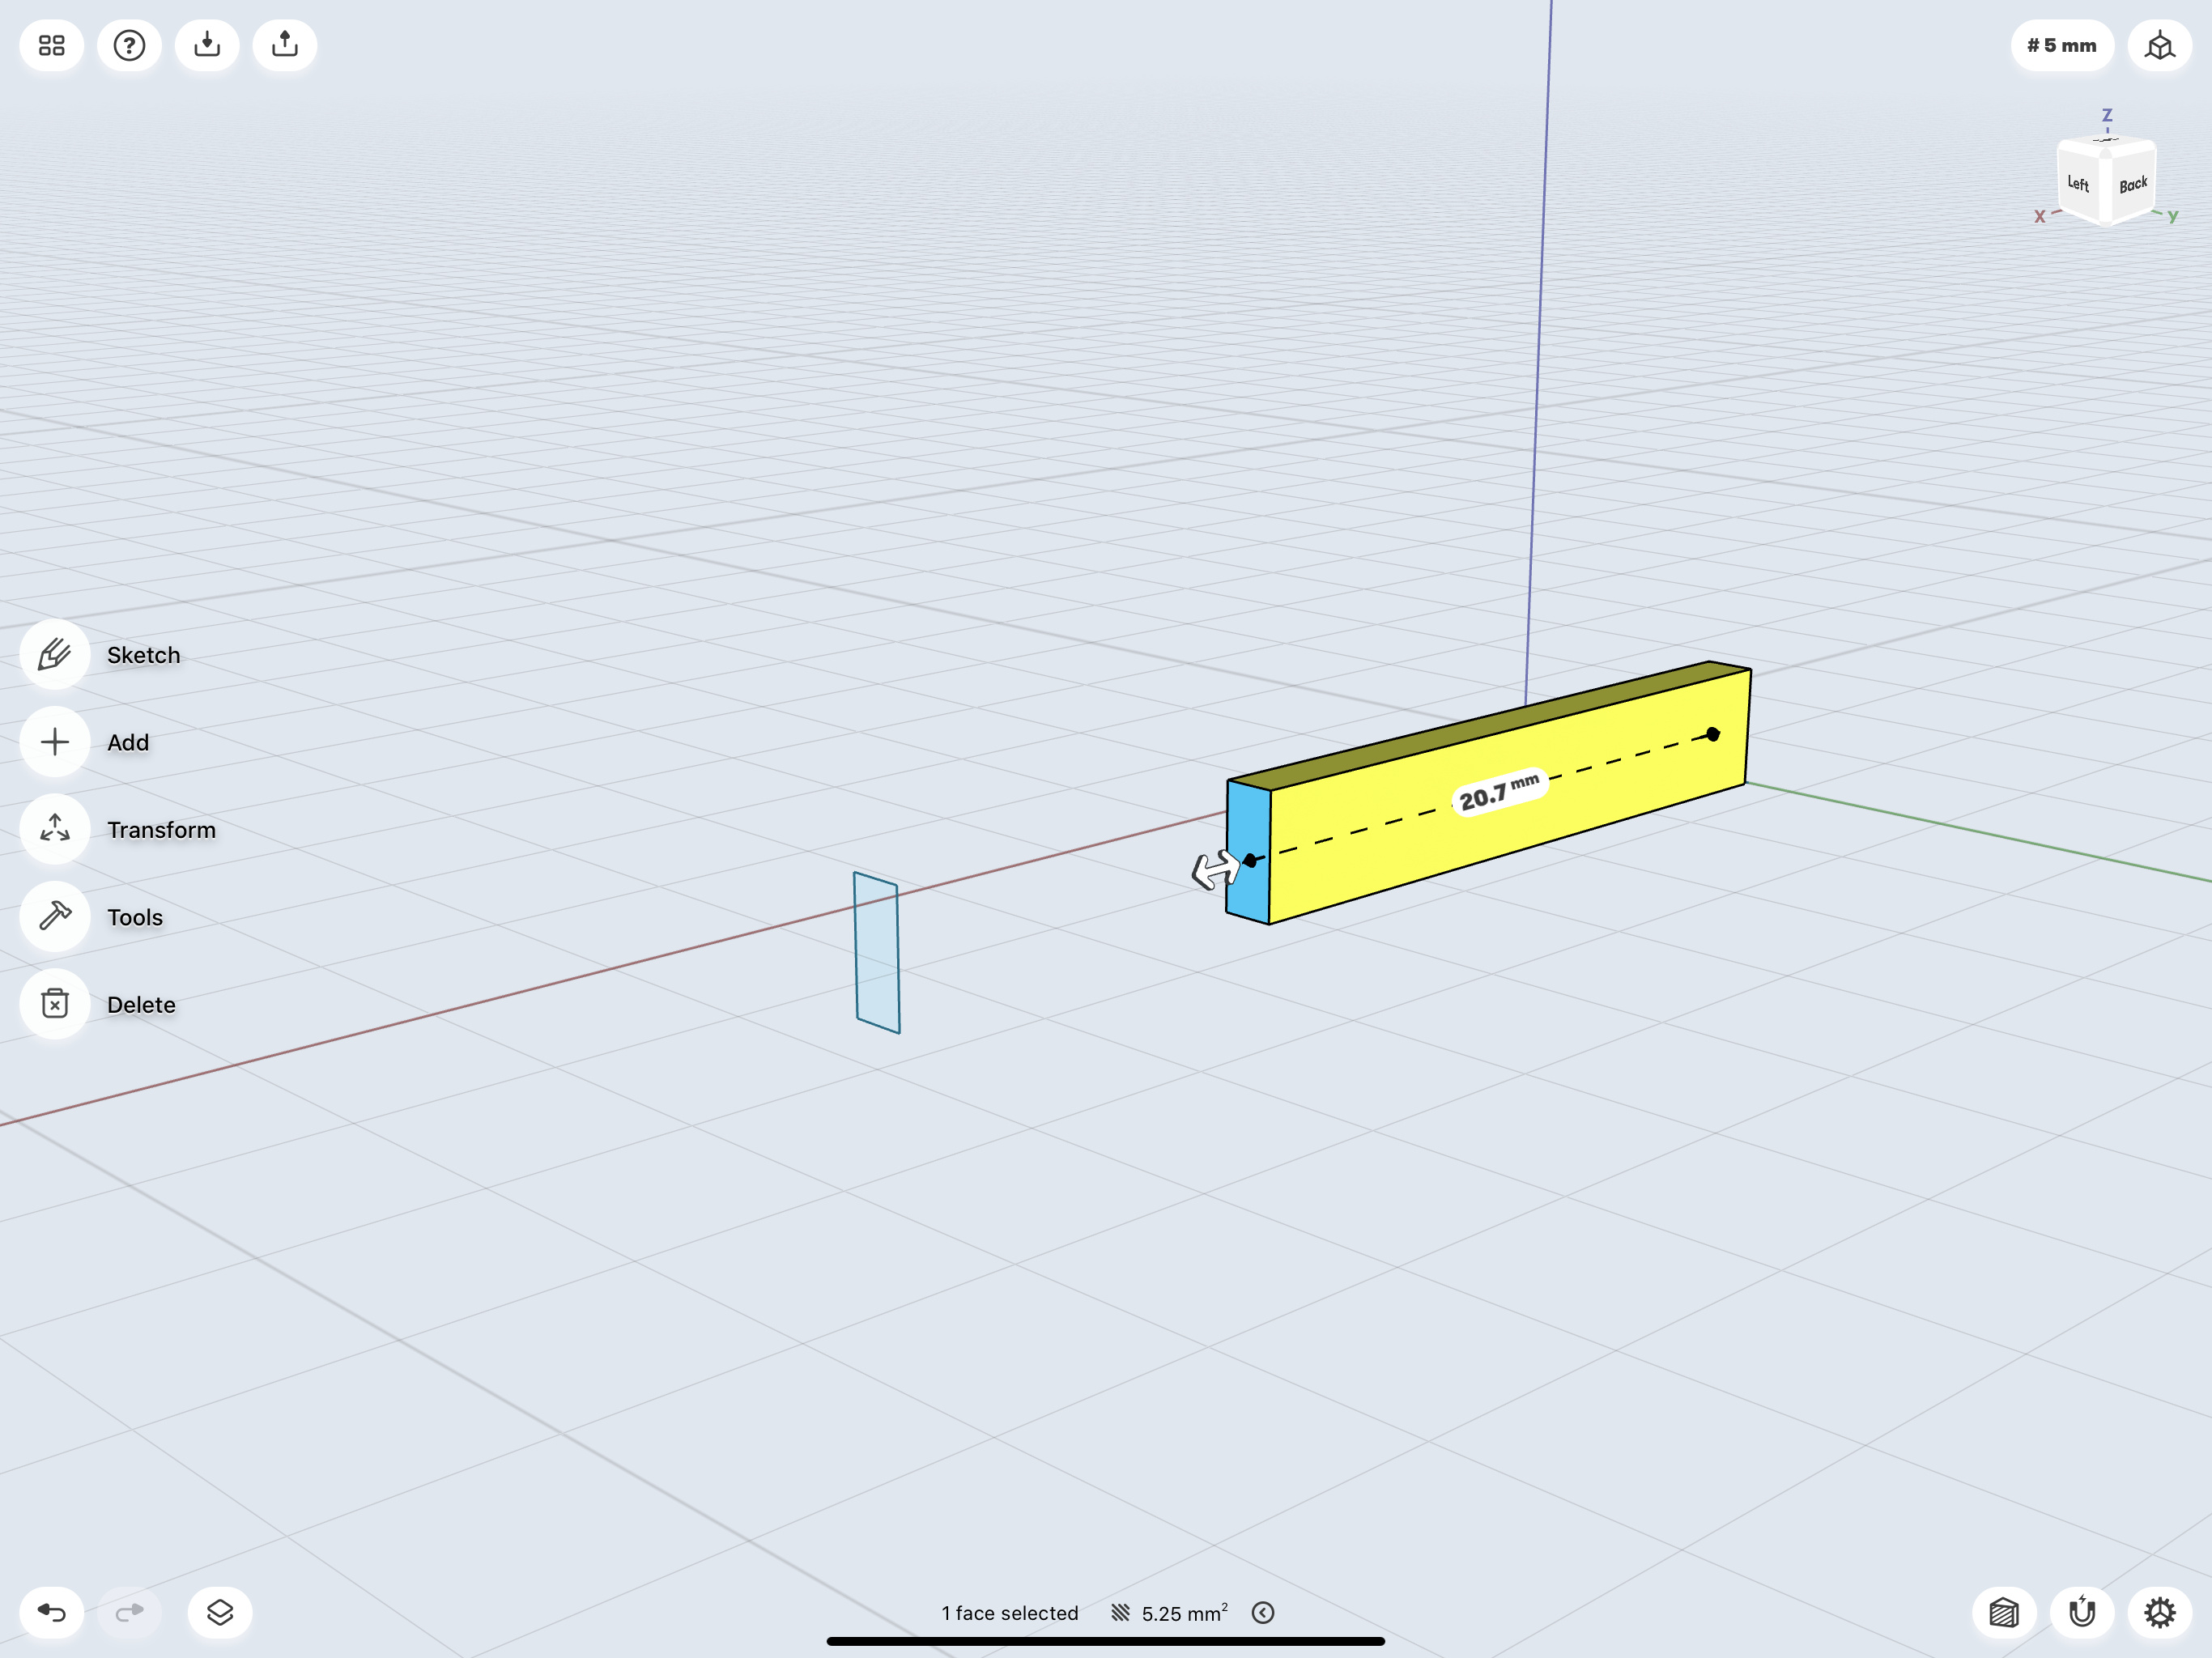Toggle snapping magnet icon
This screenshot has width=2212, height=1658.
click(2081, 1612)
